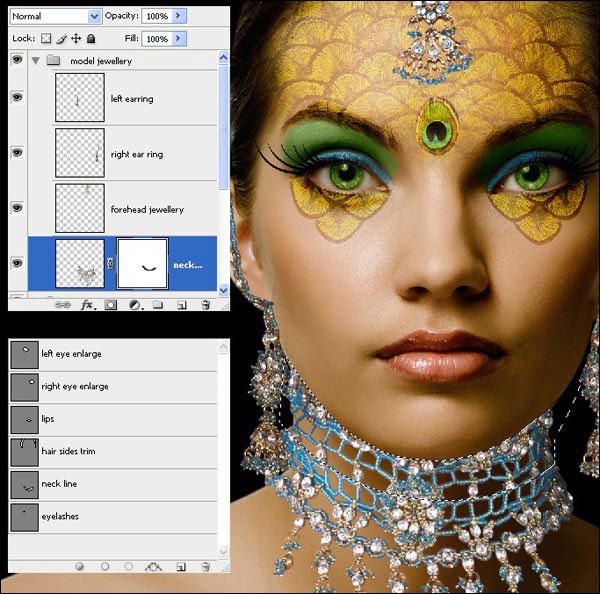The image size is (600, 594).
Task: Open the Opacity slider arrow
Action: coord(177,17)
